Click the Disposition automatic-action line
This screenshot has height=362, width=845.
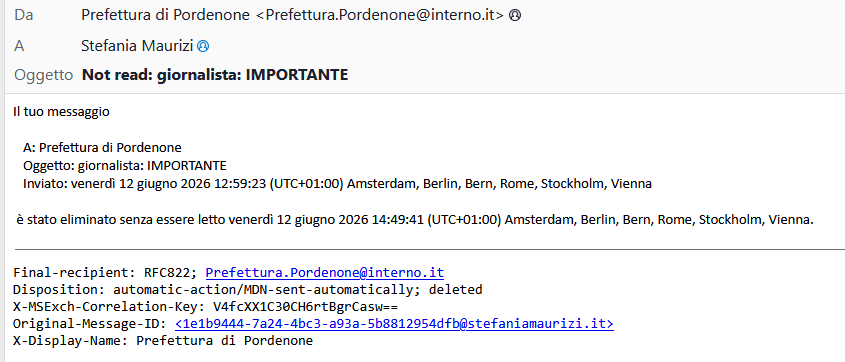tap(247, 289)
